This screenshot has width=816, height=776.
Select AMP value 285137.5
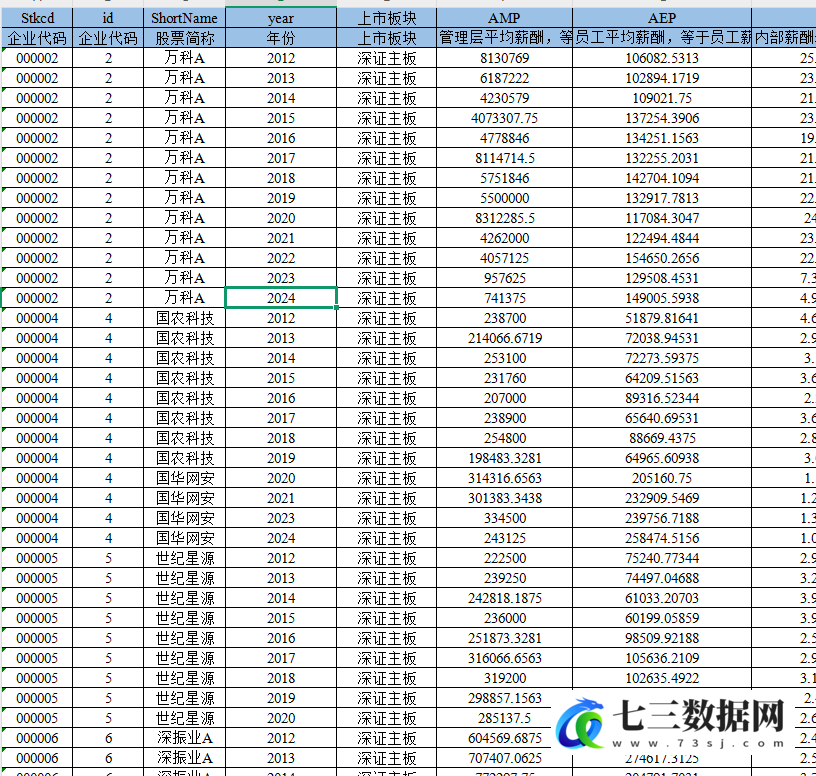(504, 718)
